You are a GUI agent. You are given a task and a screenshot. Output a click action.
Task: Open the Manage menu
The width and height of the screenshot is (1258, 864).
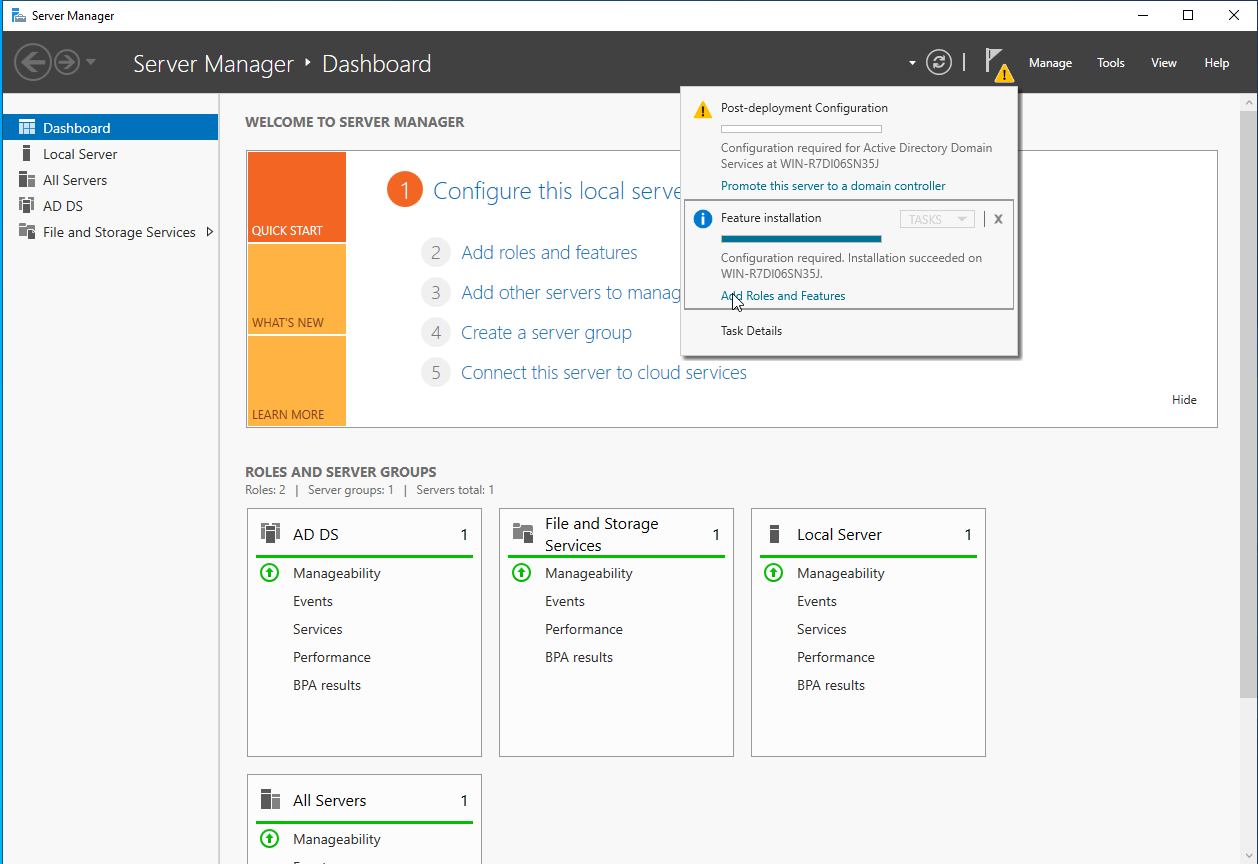point(1050,63)
